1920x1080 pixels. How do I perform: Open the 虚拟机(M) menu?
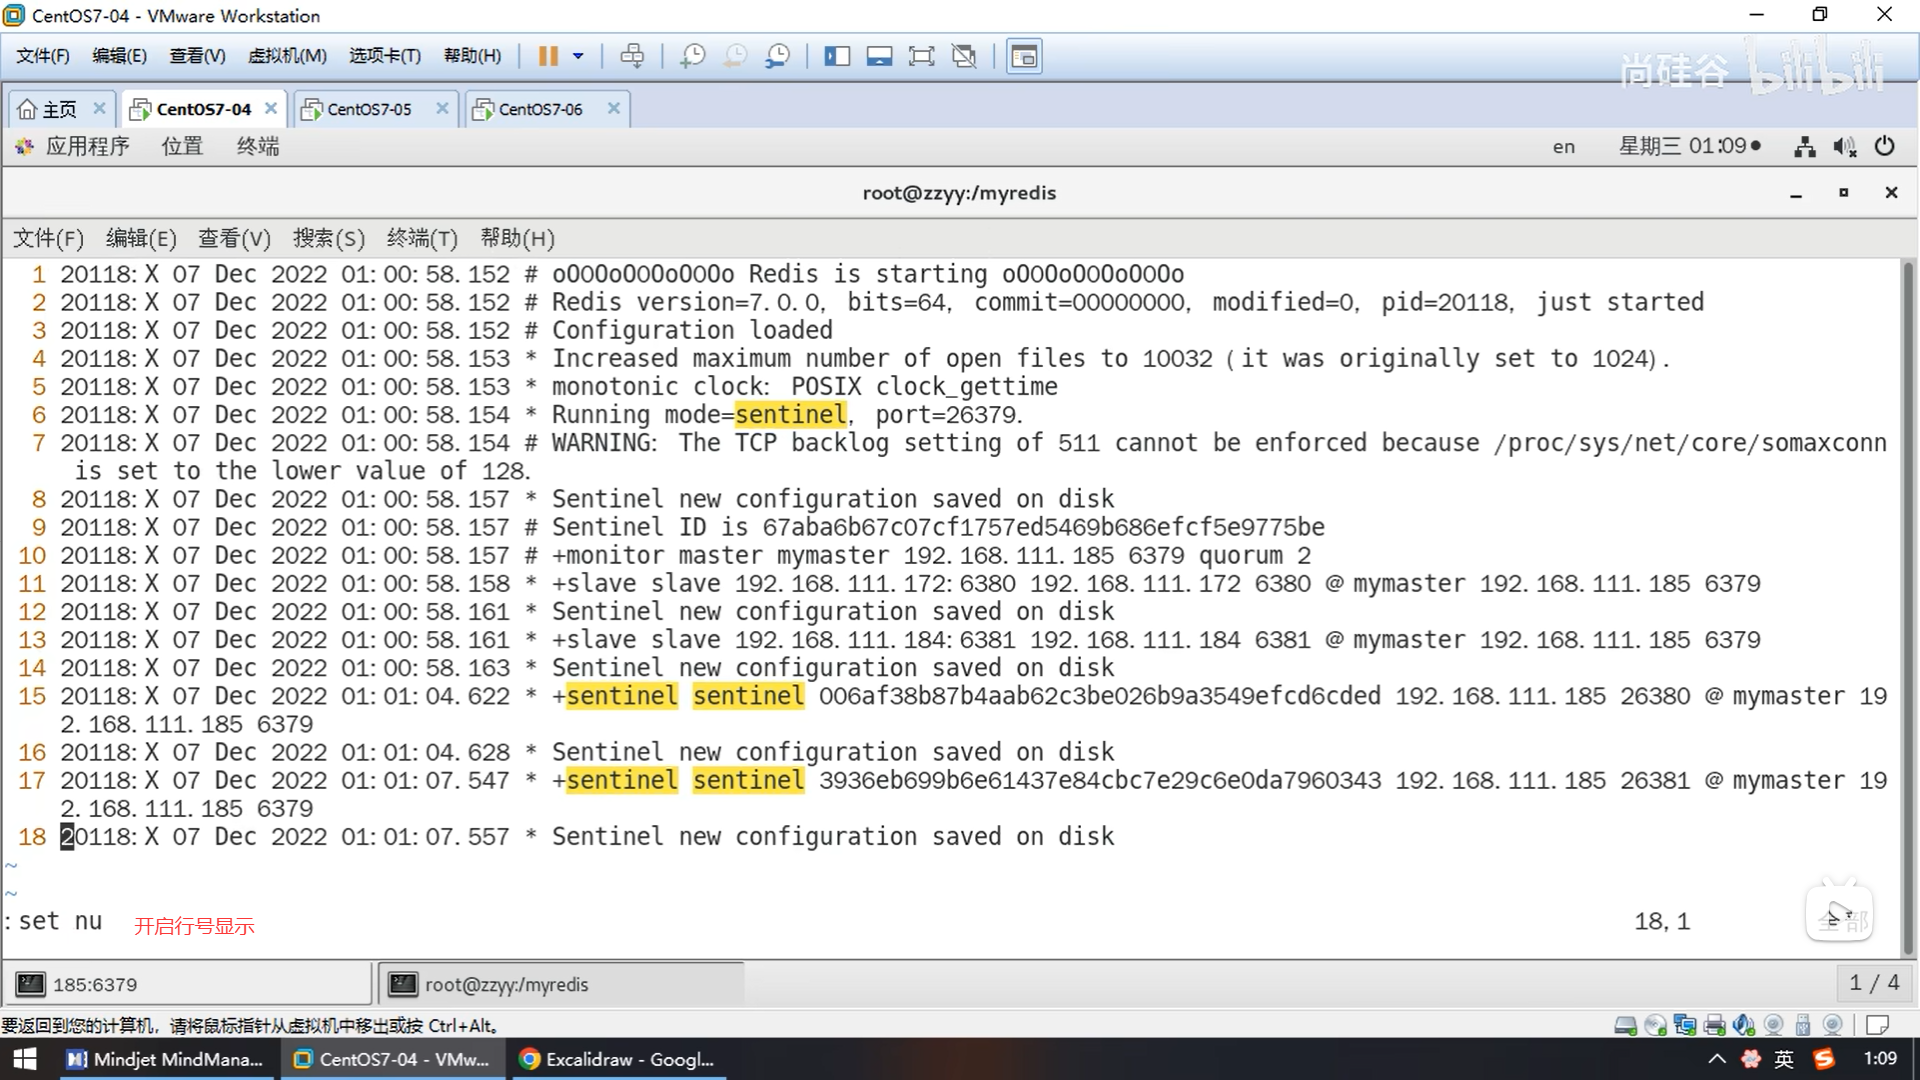287,56
